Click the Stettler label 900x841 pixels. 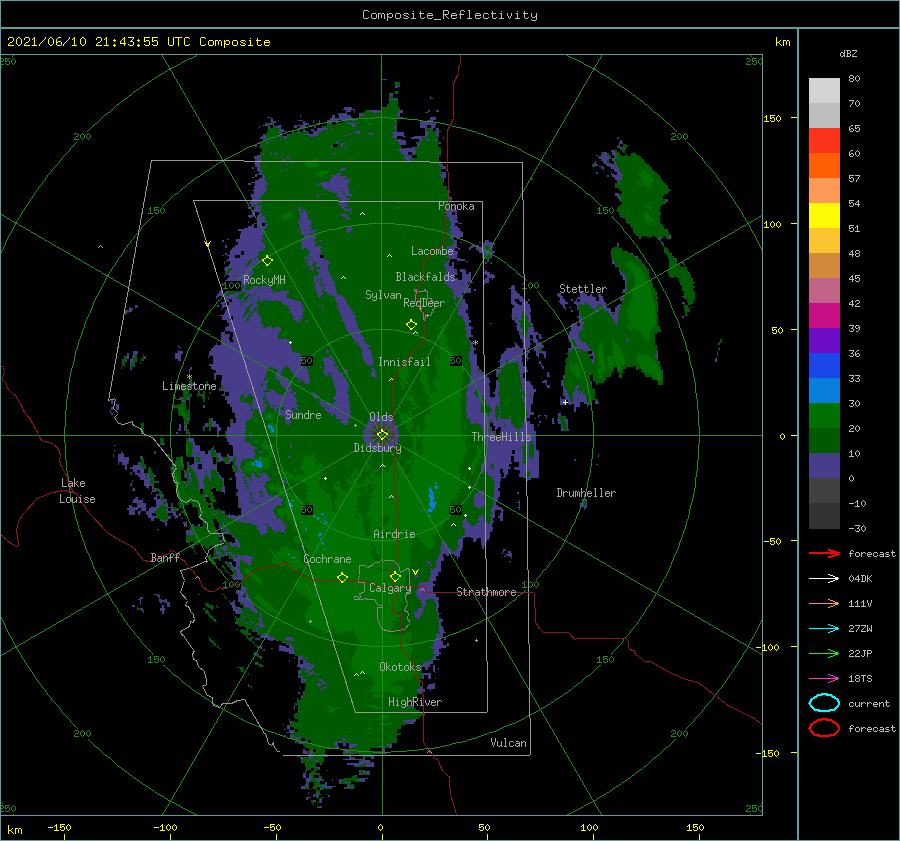tap(583, 289)
